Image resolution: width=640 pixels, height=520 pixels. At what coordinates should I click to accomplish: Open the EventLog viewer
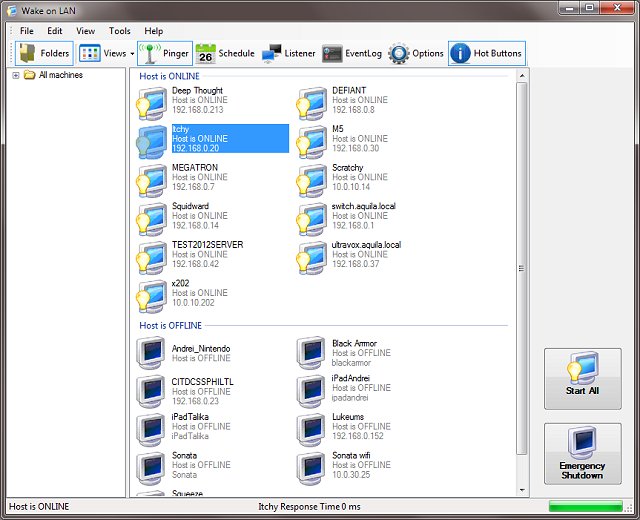tap(352, 53)
